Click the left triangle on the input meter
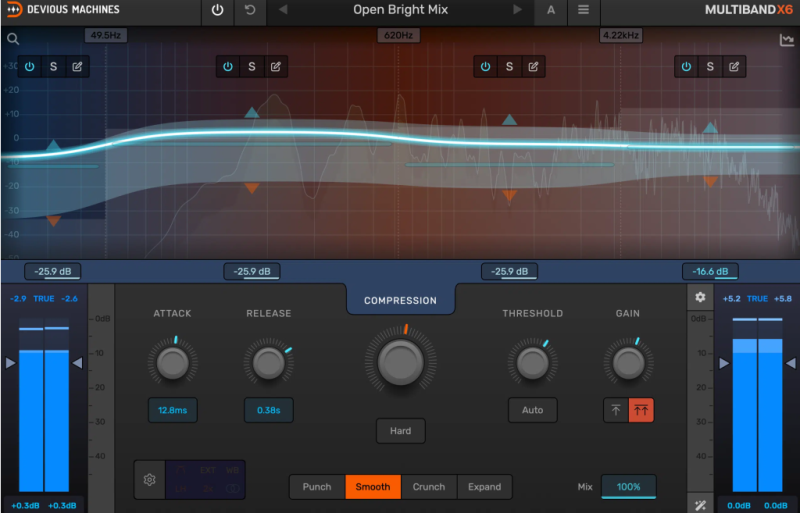Viewport: 800px width, 513px height. 10,363
